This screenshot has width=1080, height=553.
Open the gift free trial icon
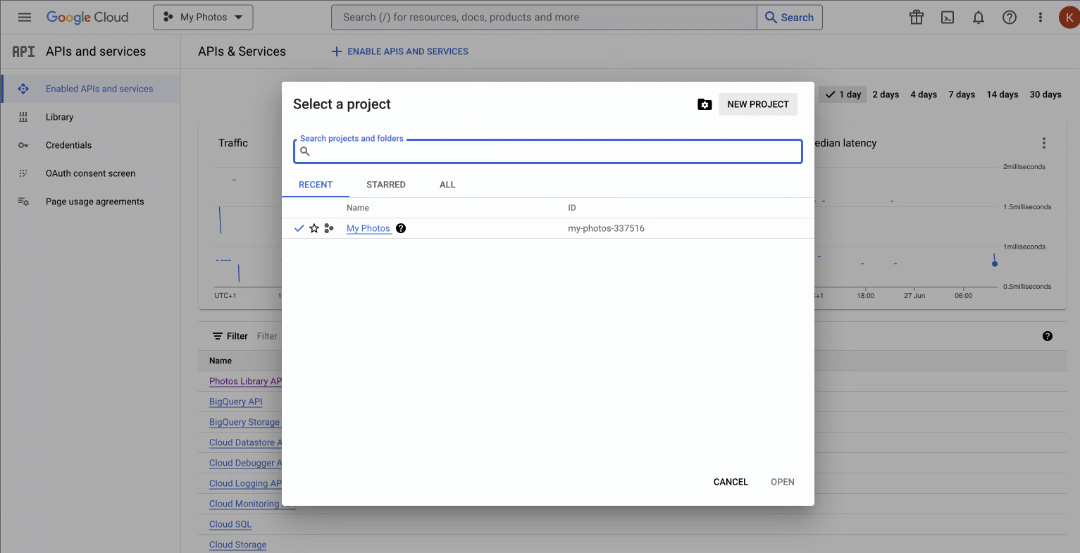tap(916, 17)
